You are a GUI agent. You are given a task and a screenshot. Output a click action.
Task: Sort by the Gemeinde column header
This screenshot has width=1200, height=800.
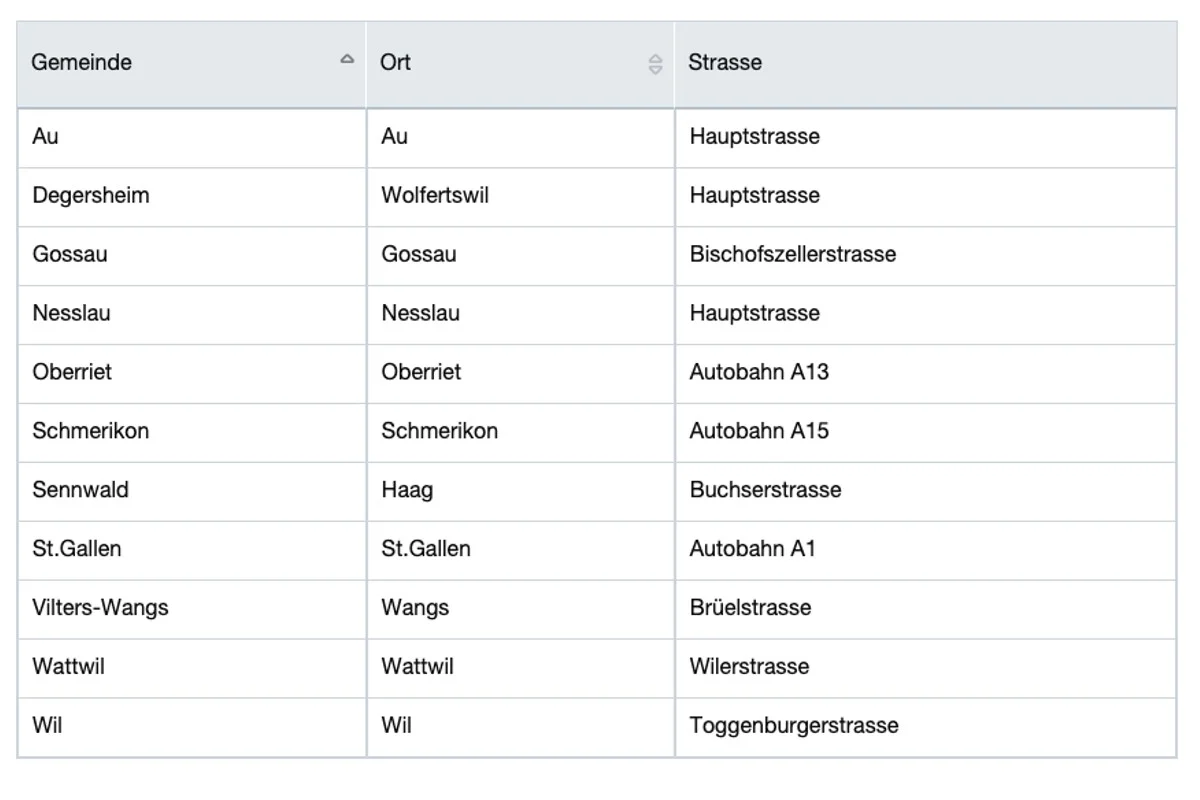point(191,64)
